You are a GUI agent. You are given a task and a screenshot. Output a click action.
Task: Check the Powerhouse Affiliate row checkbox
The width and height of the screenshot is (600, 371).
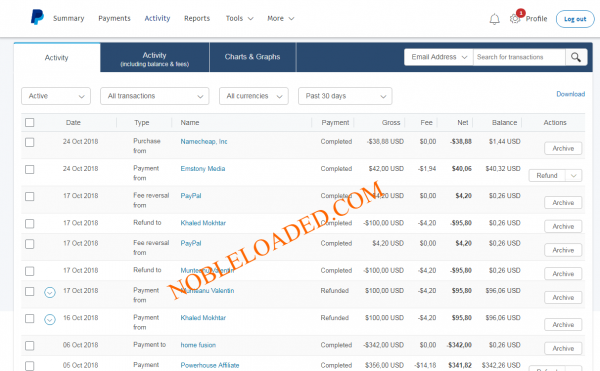[x=29, y=366]
